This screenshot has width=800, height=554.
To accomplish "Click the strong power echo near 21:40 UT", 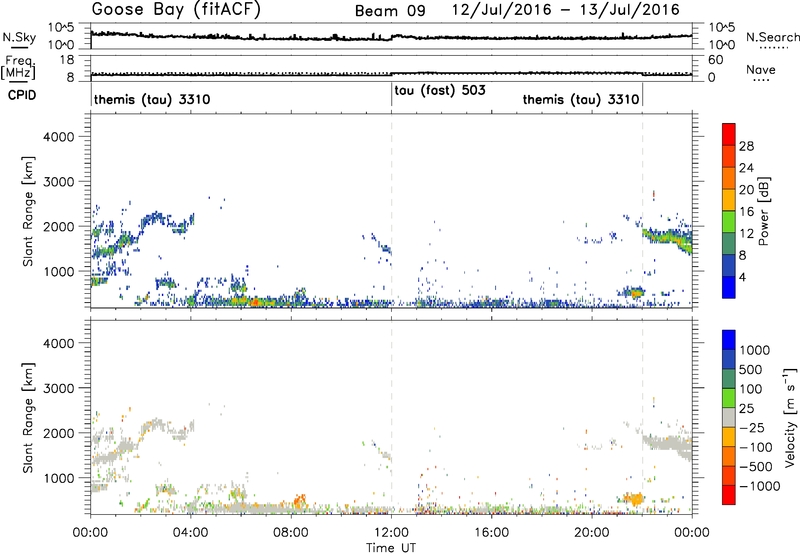I will coord(635,292).
